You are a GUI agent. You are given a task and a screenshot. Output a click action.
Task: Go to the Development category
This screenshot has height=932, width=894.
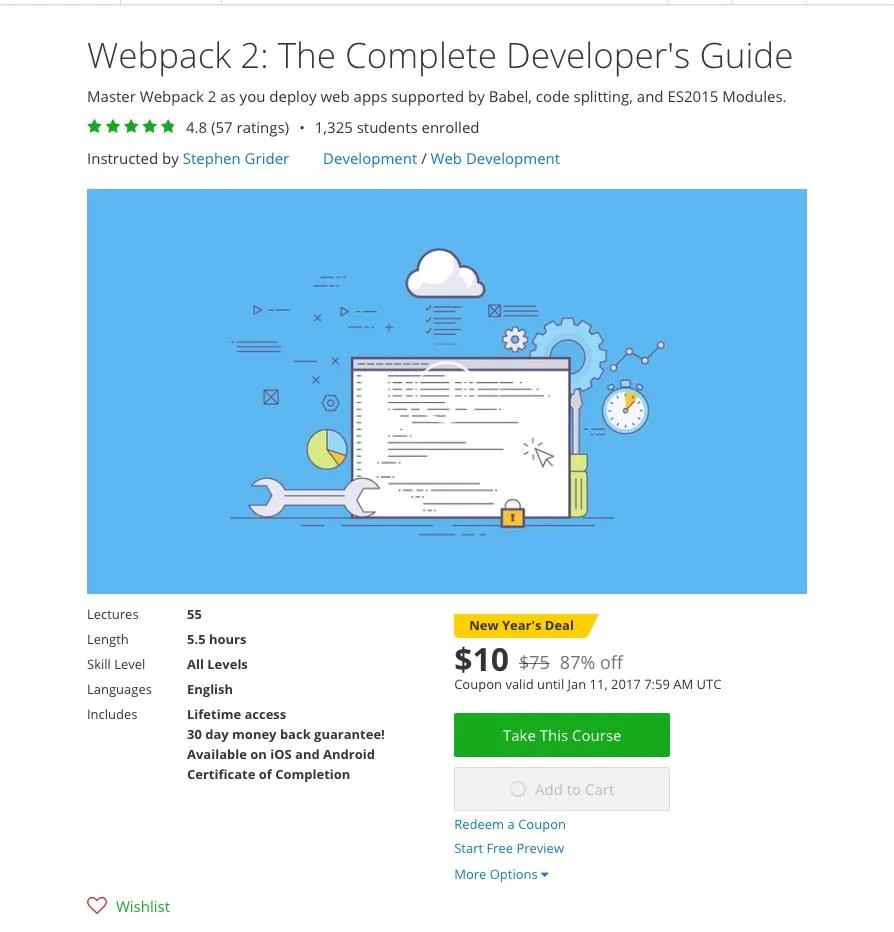tap(370, 159)
